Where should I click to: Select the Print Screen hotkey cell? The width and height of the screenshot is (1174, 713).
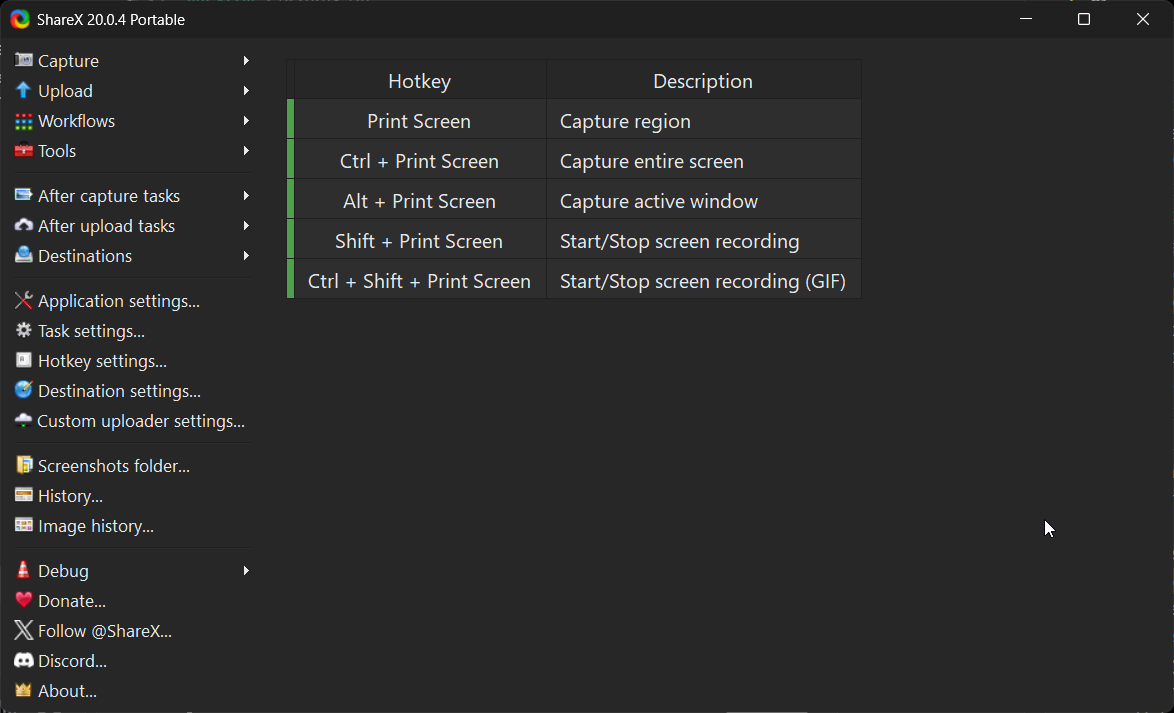419,121
